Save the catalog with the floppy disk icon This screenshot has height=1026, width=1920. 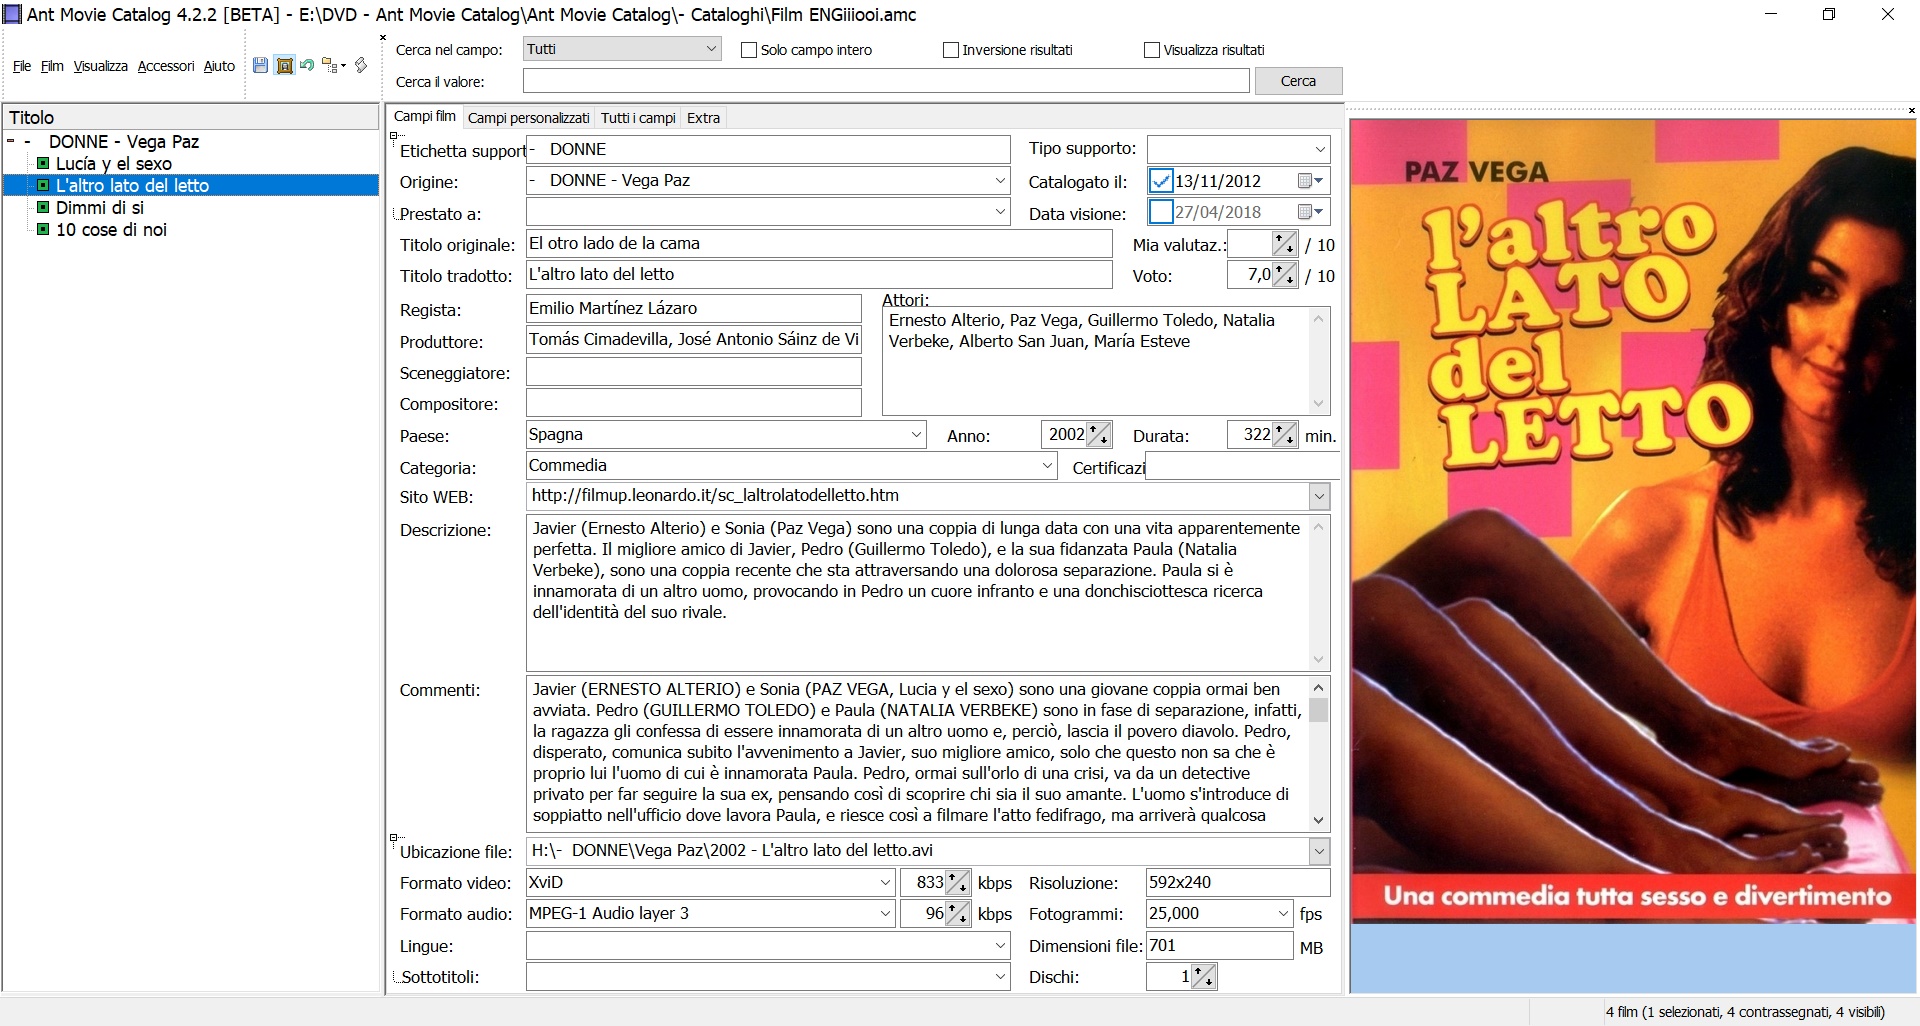[x=260, y=65]
